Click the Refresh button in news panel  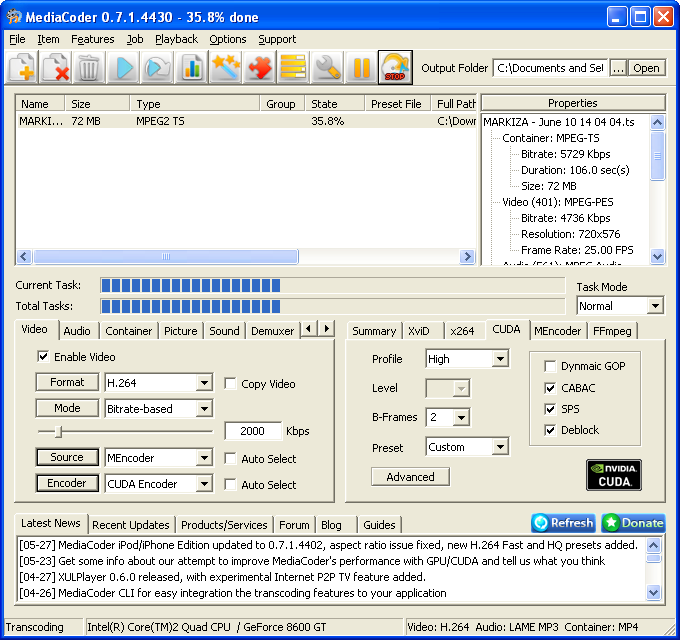pyautogui.click(x=563, y=523)
